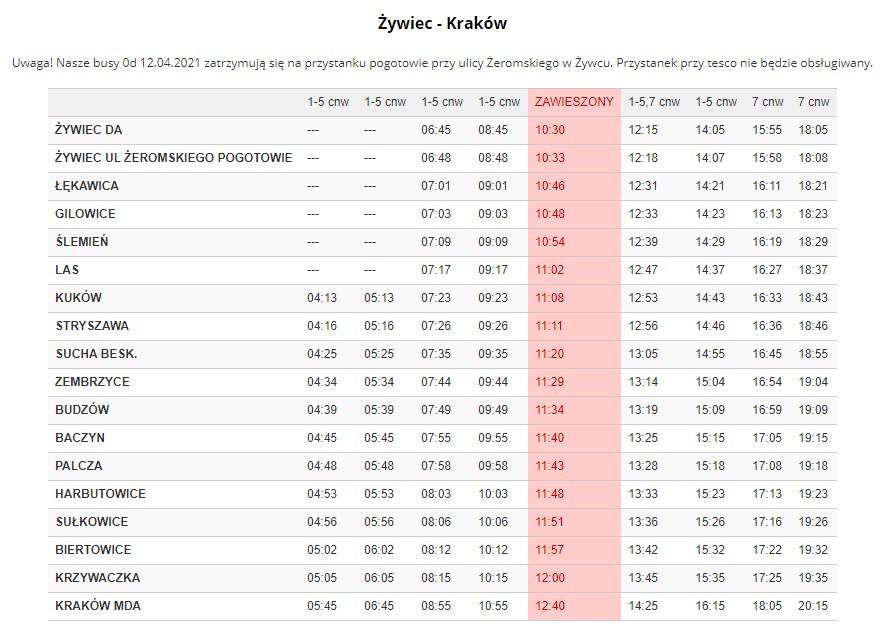This screenshot has height=640, width=896.
Task: Click the 12:00 Krzywaczka time cell
Action: pyautogui.click(x=550, y=578)
